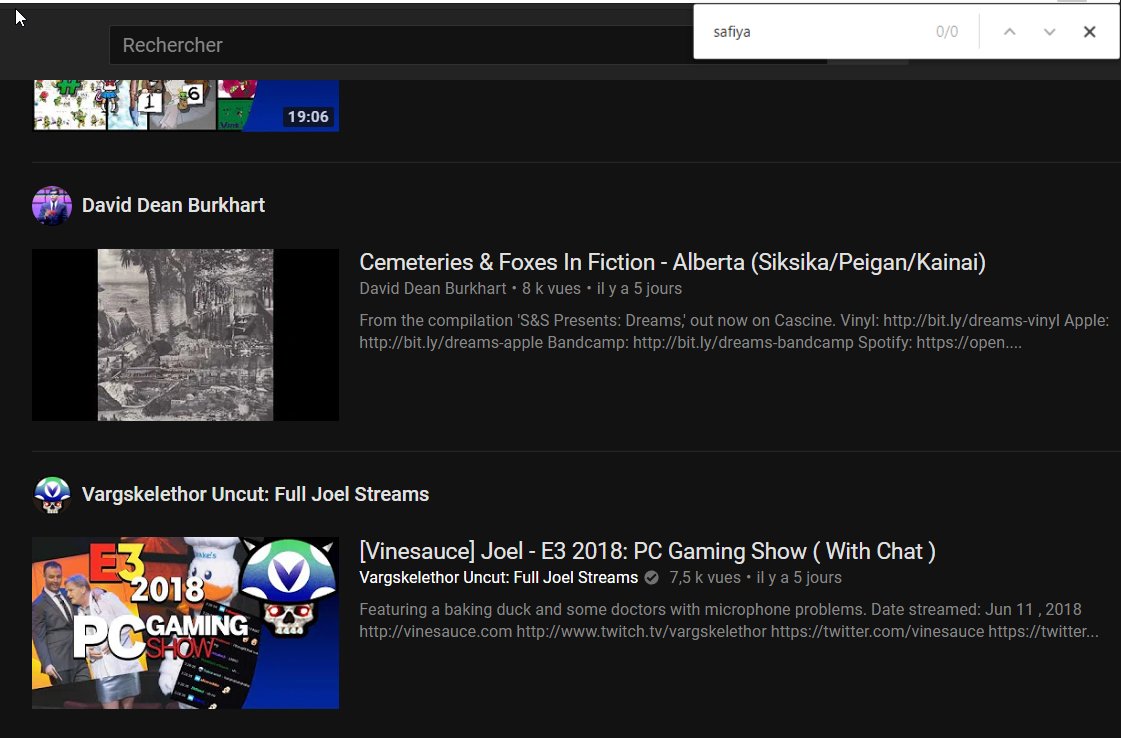1121x738 pixels.
Task: Go to next find result arrow
Action: click(x=1050, y=31)
